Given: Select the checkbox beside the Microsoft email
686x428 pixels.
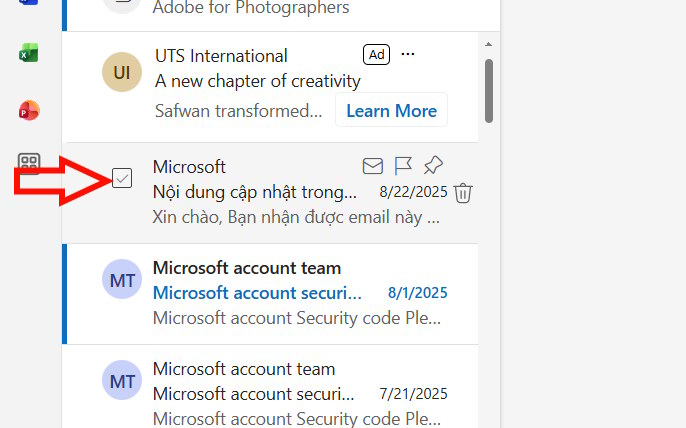Looking at the screenshot, I should coord(122,178).
